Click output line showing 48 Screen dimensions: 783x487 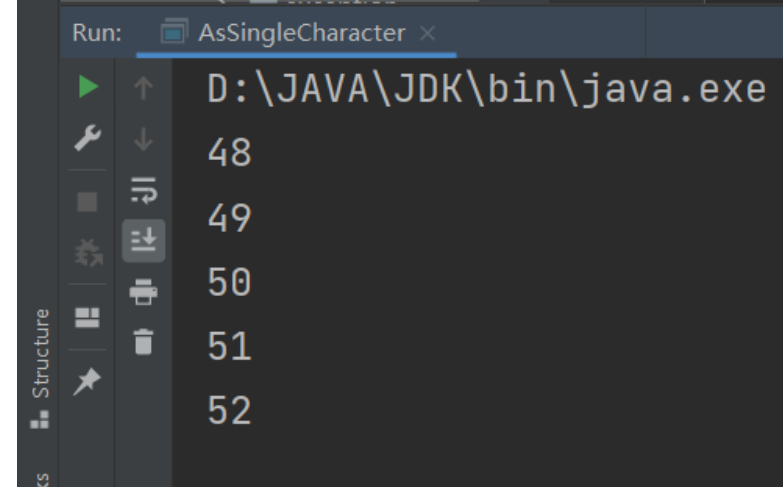tap(230, 153)
